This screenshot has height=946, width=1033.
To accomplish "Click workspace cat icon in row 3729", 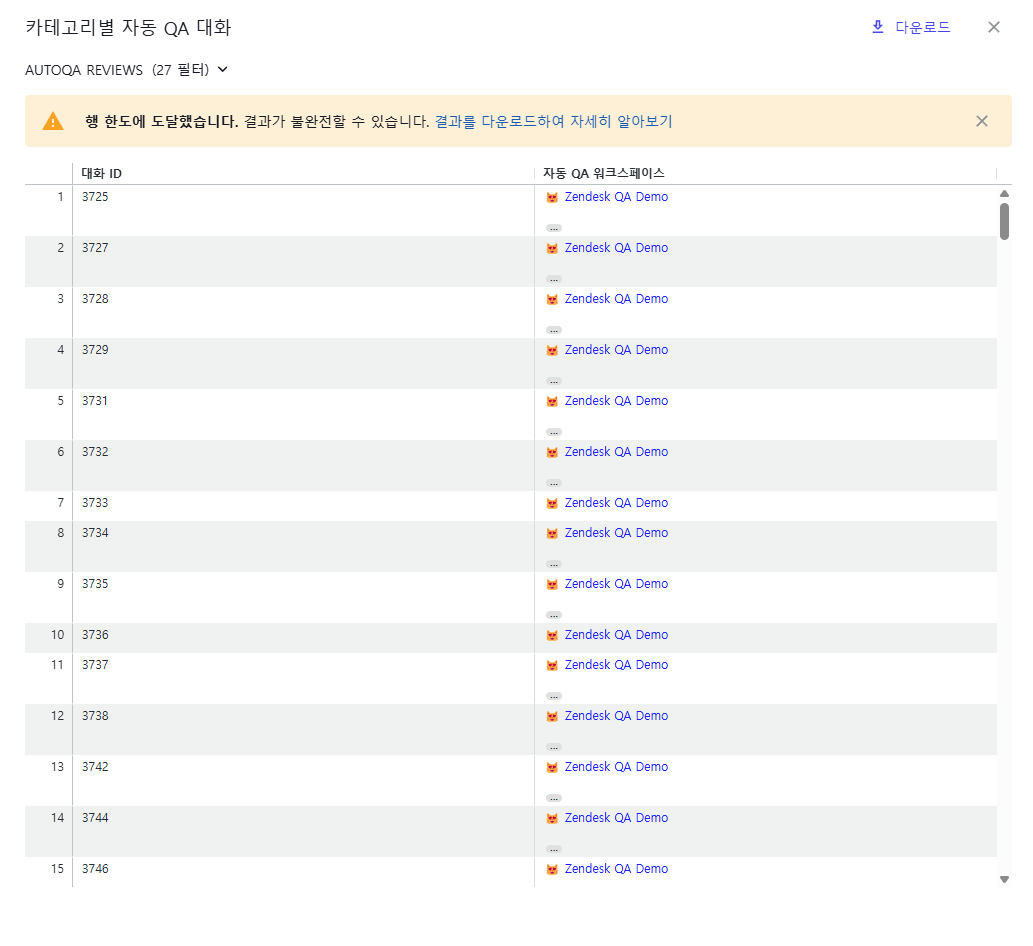I will coord(552,350).
